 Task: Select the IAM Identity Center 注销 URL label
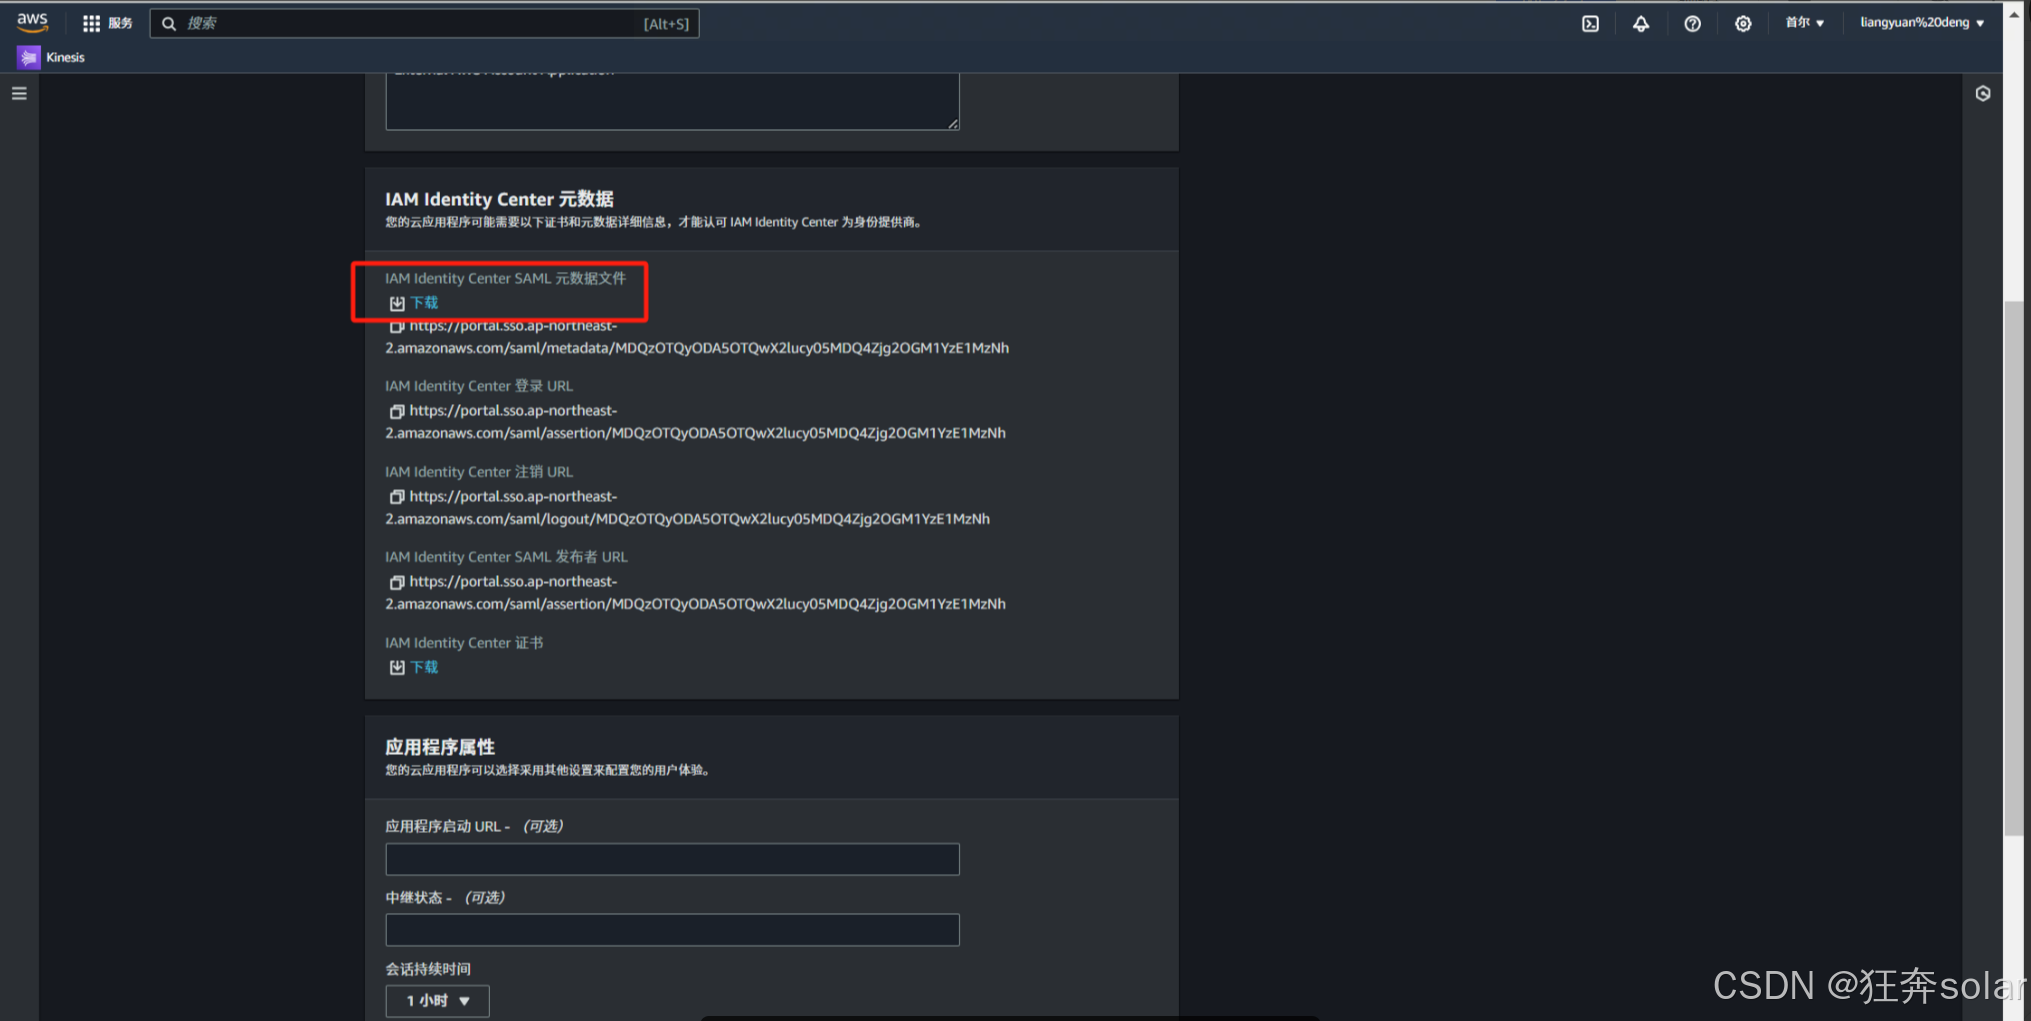point(479,472)
